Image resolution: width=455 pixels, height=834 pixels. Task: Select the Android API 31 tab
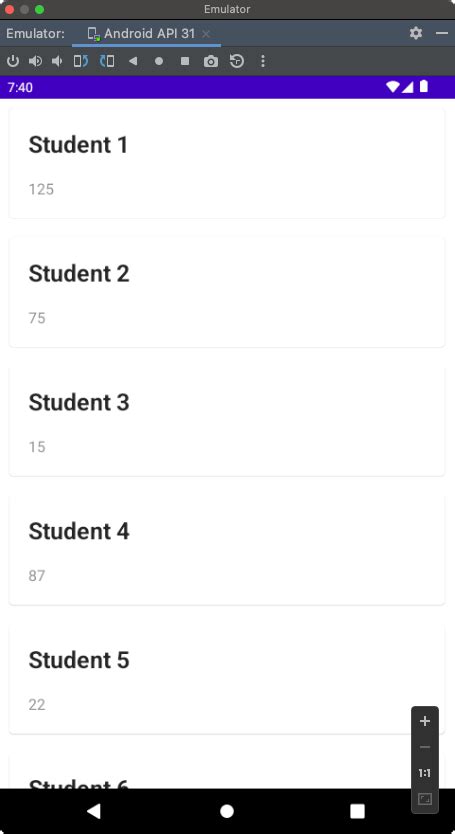pos(142,34)
